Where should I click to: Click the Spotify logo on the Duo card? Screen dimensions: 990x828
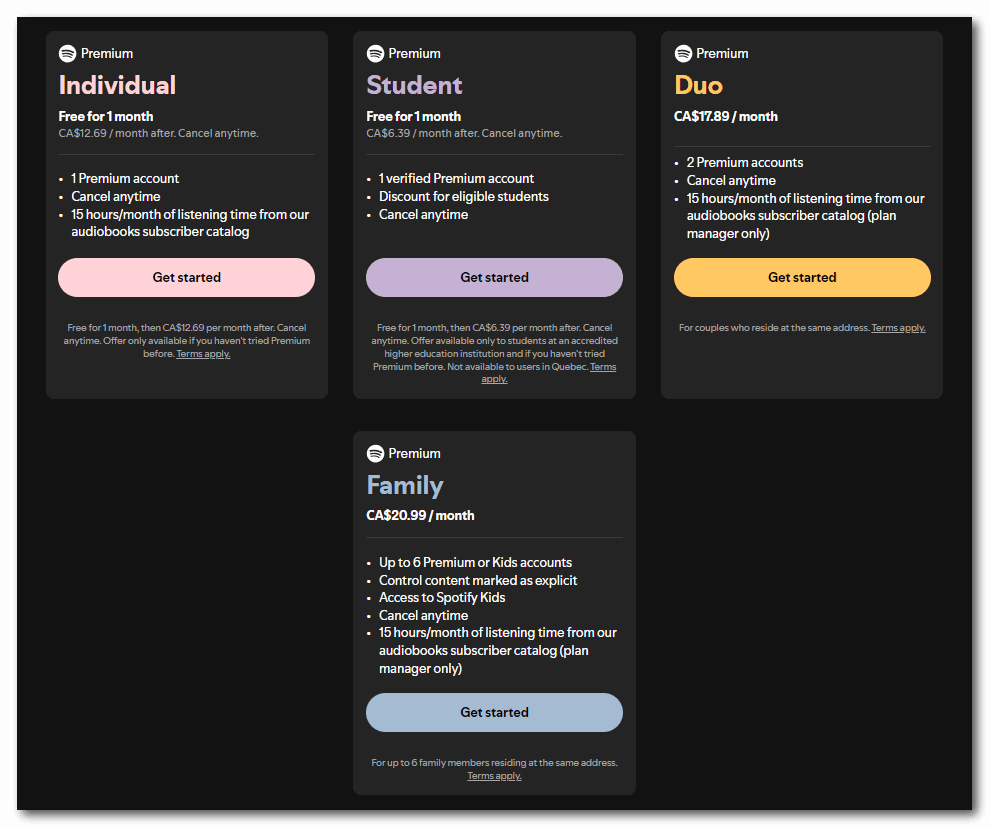point(683,54)
